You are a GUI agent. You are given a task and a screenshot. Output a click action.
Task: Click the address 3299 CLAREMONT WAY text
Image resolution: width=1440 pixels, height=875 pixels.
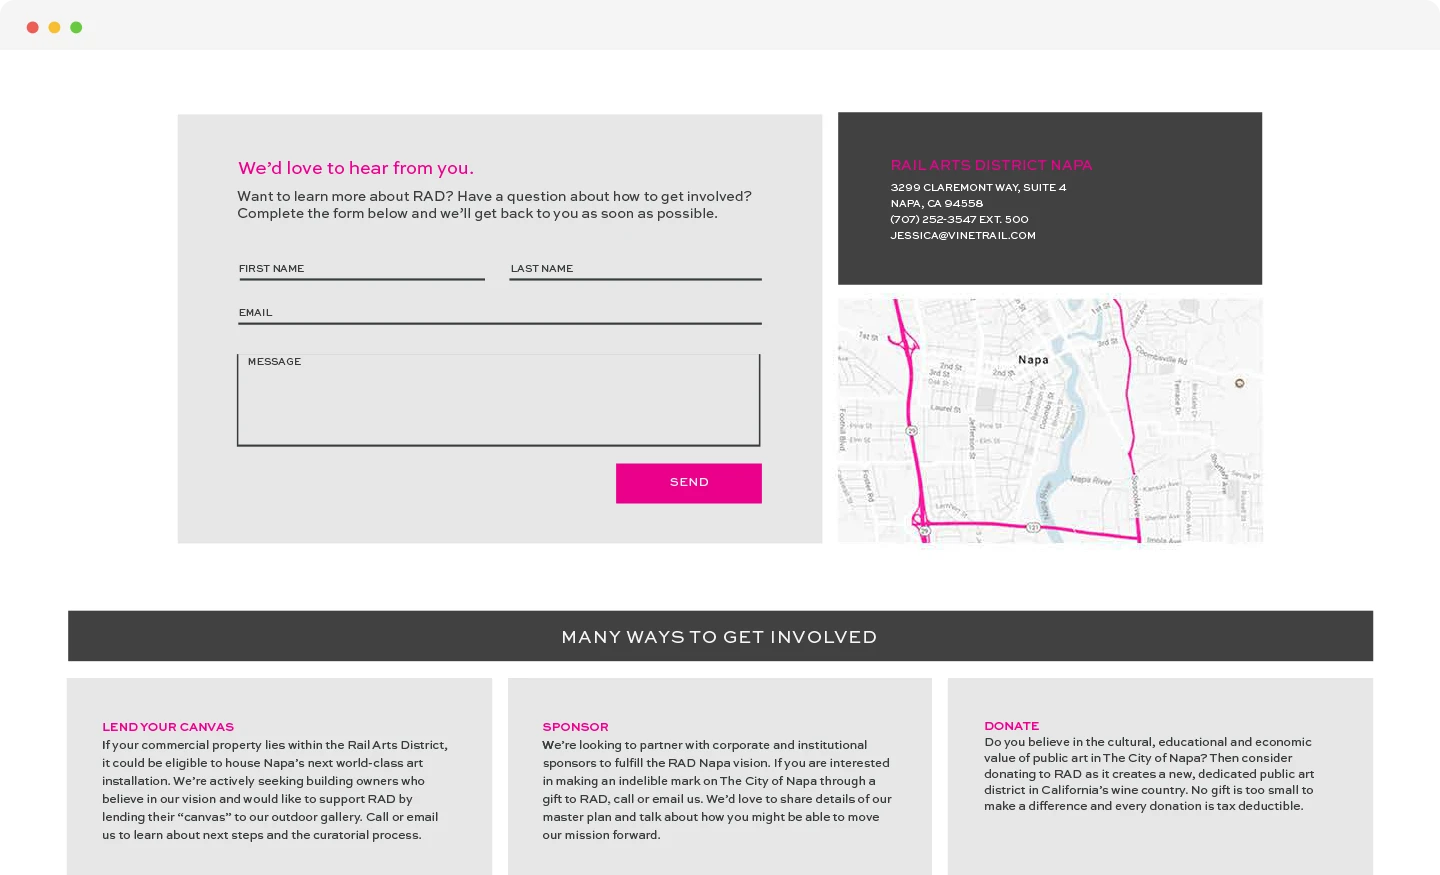pyautogui.click(x=978, y=187)
